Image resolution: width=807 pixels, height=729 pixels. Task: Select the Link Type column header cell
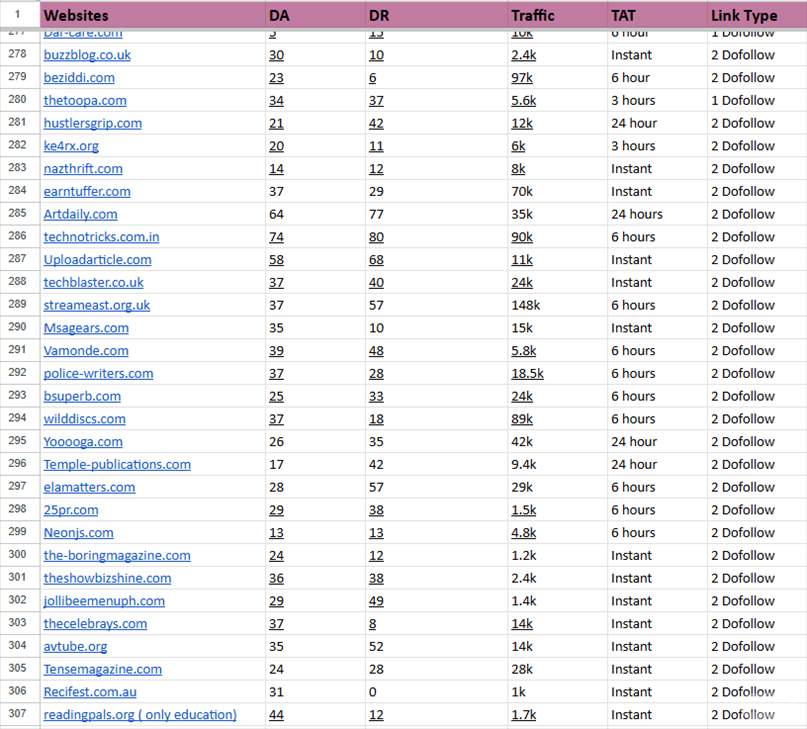757,15
